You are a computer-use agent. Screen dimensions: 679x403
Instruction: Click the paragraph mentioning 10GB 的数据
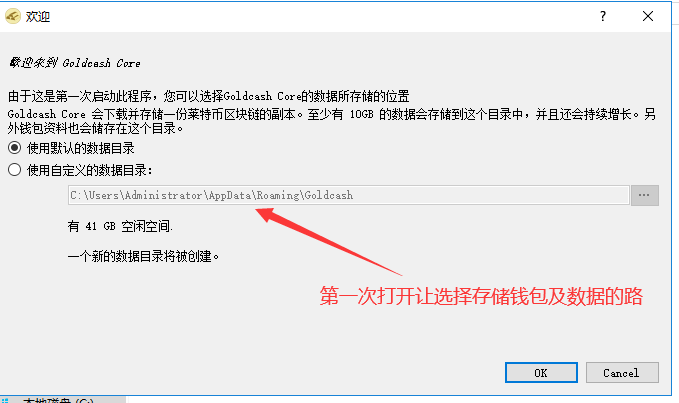[332, 121]
